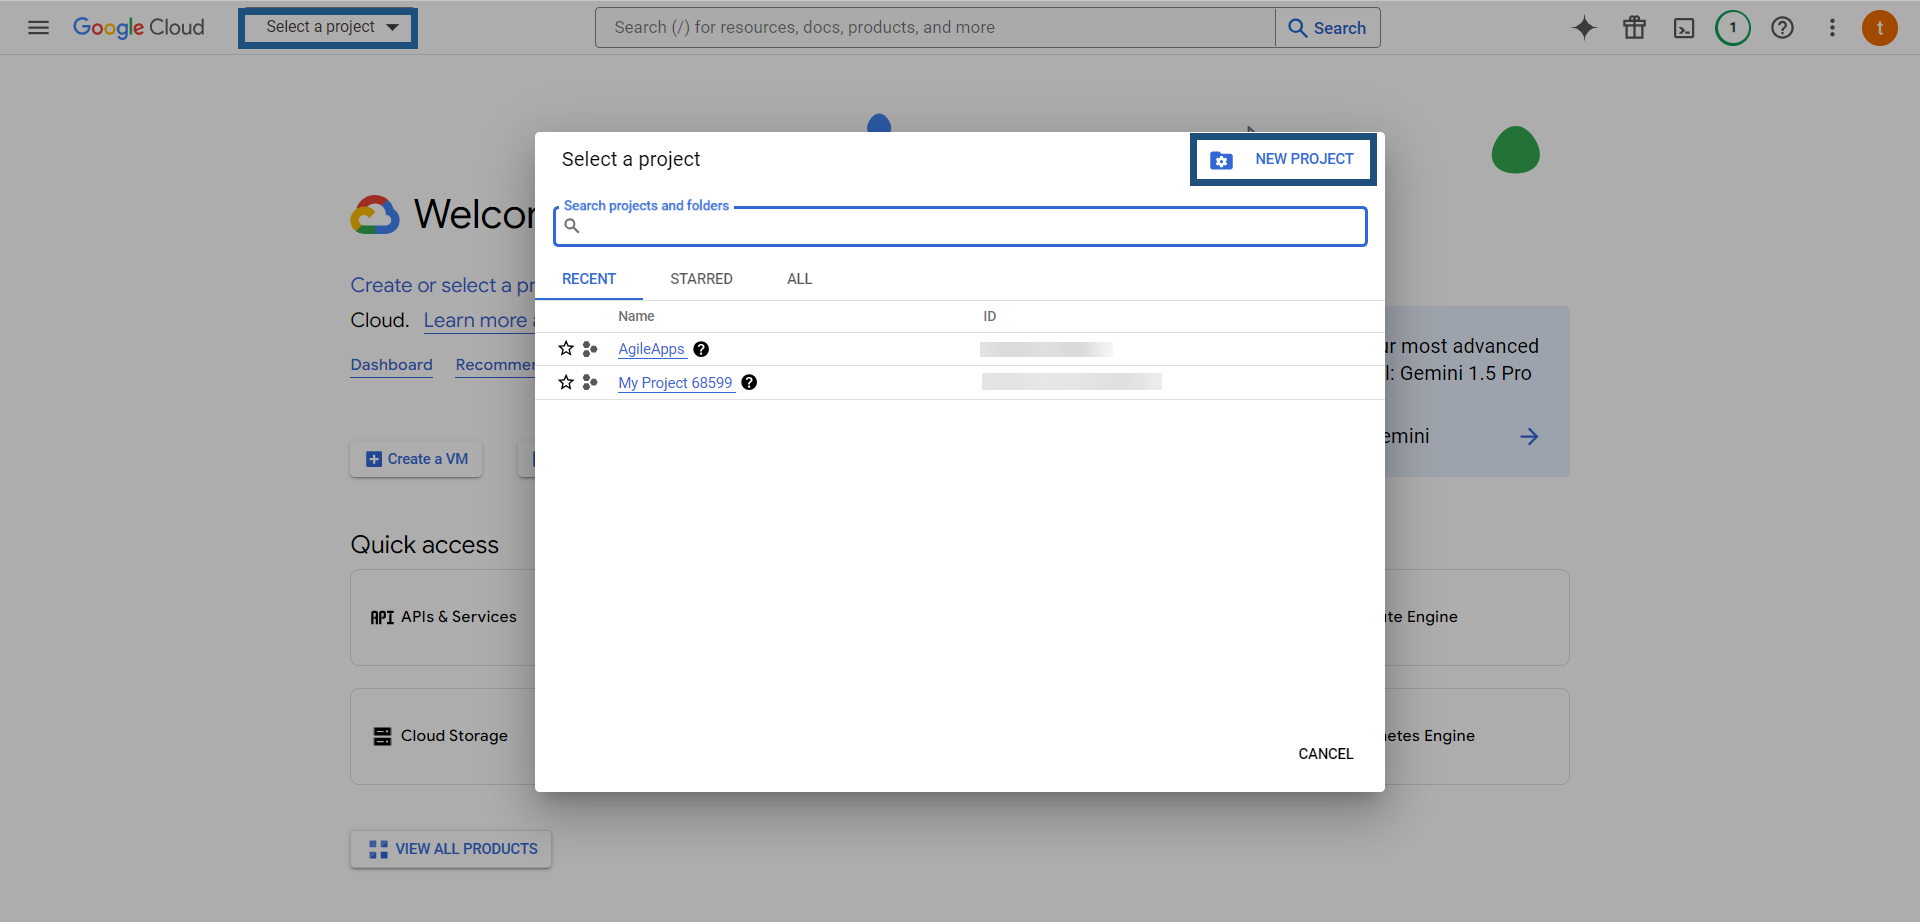Click VIEW ALL PRODUCTS button
Screen dimensions: 1920x922
point(451,849)
